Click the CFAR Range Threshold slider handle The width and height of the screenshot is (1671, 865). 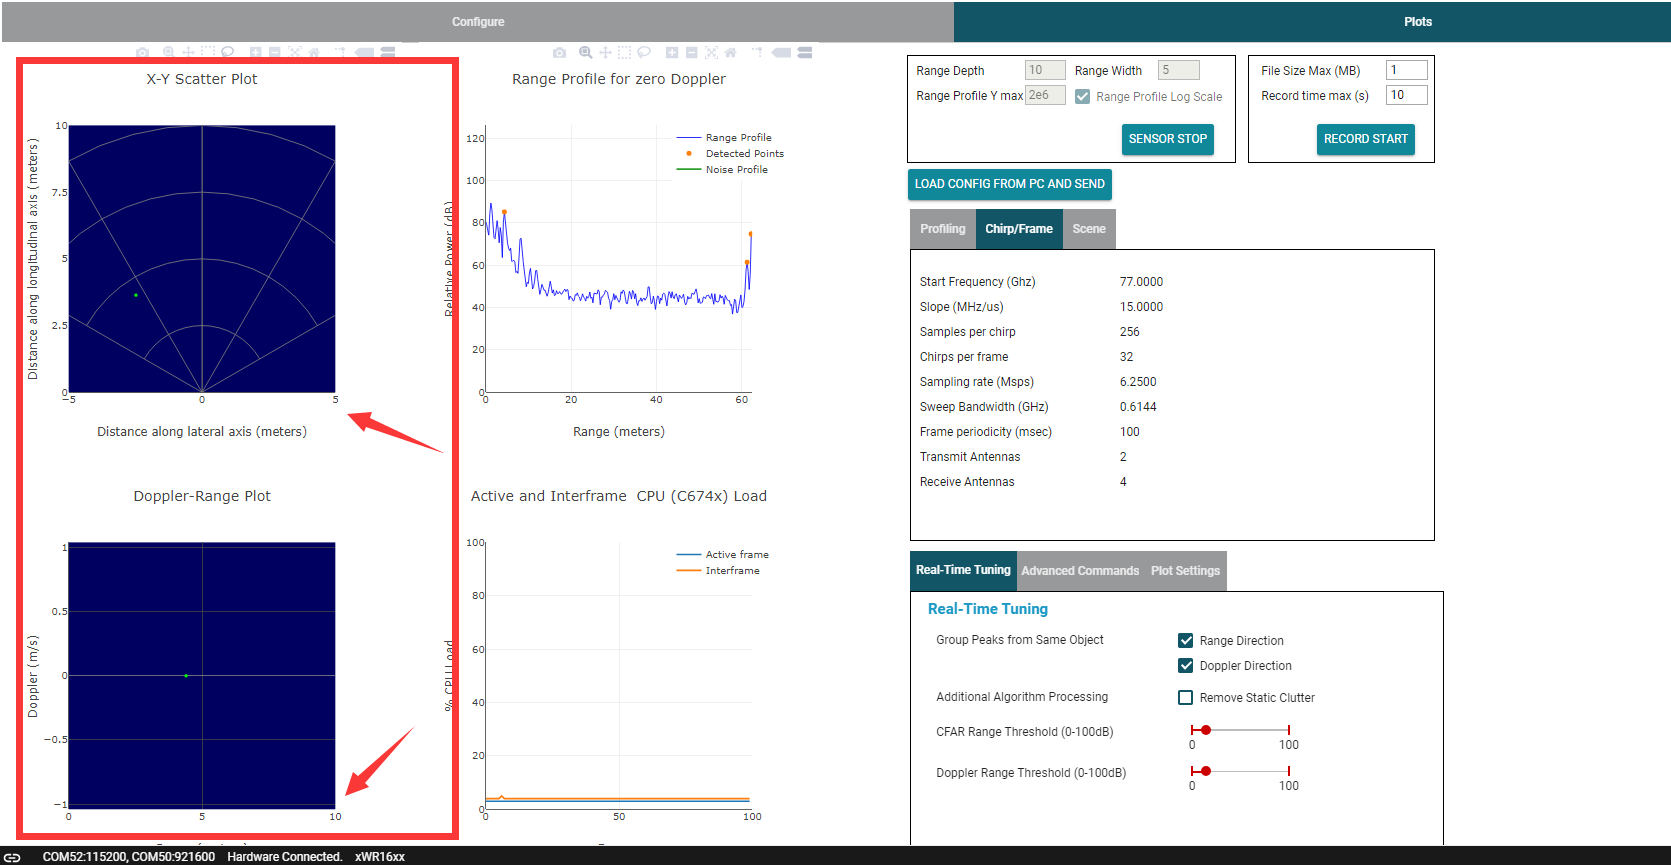click(x=1206, y=730)
